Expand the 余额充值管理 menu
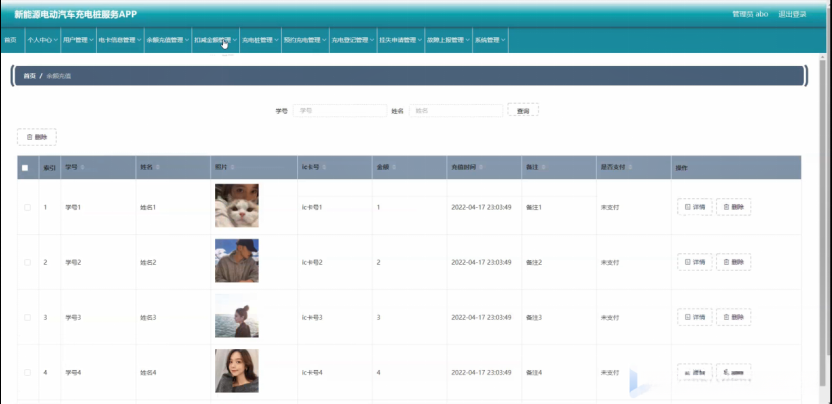The image size is (832, 404). click(168, 40)
